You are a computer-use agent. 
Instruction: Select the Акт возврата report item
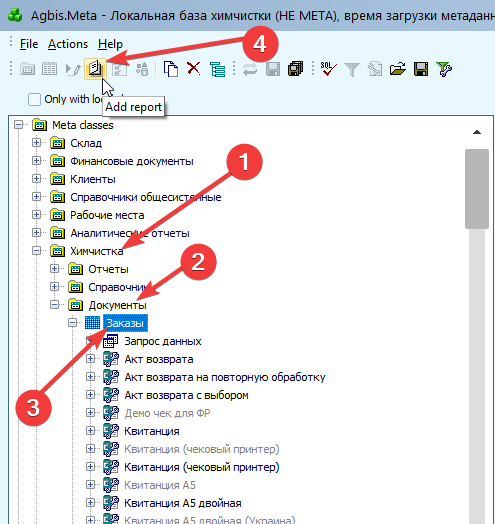(x=159, y=359)
